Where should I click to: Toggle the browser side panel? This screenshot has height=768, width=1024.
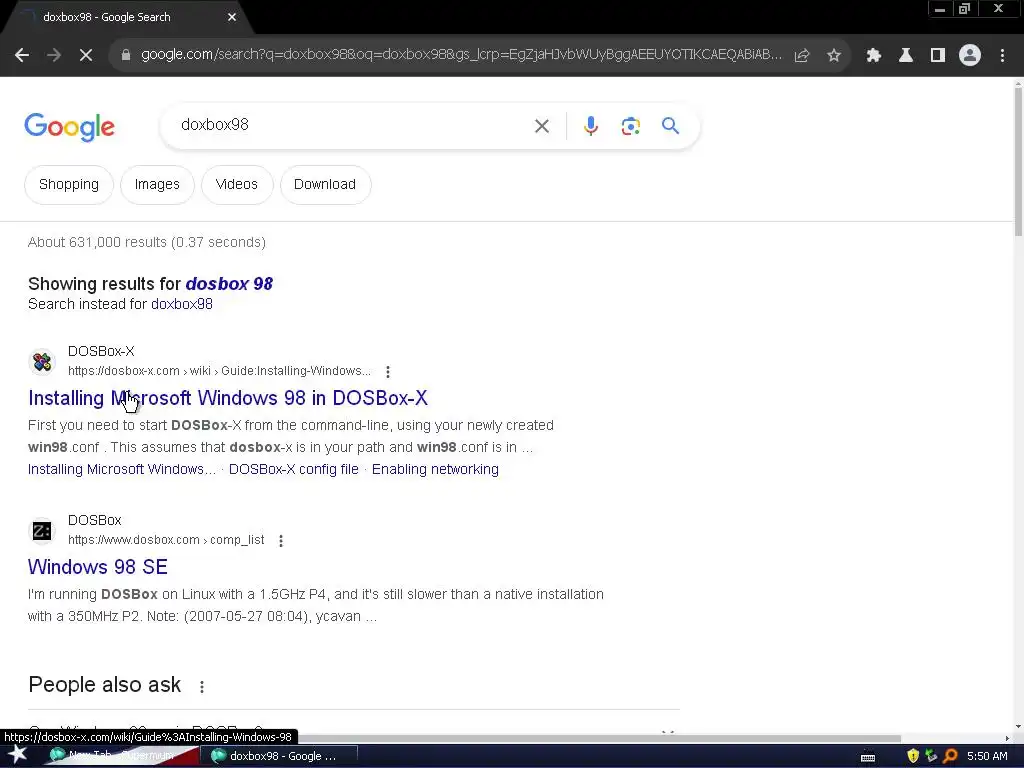coord(938,56)
